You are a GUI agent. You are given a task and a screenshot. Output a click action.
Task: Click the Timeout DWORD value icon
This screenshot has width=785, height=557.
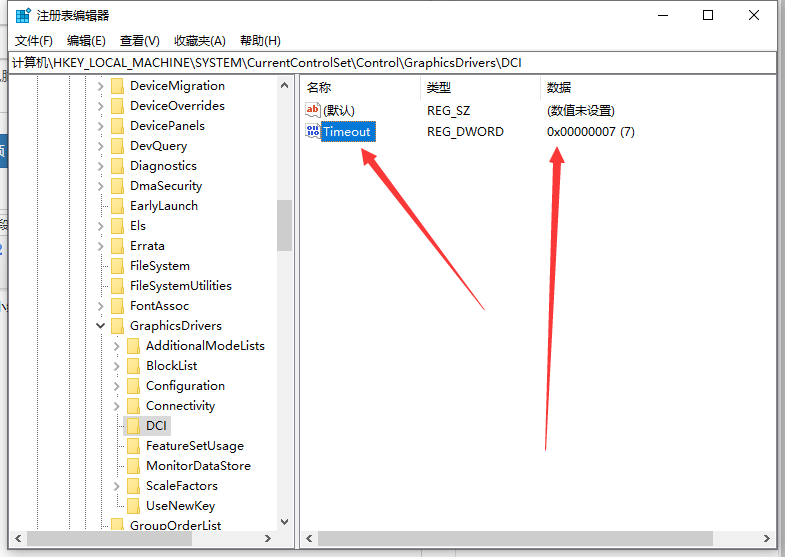pyautogui.click(x=313, y=131)
